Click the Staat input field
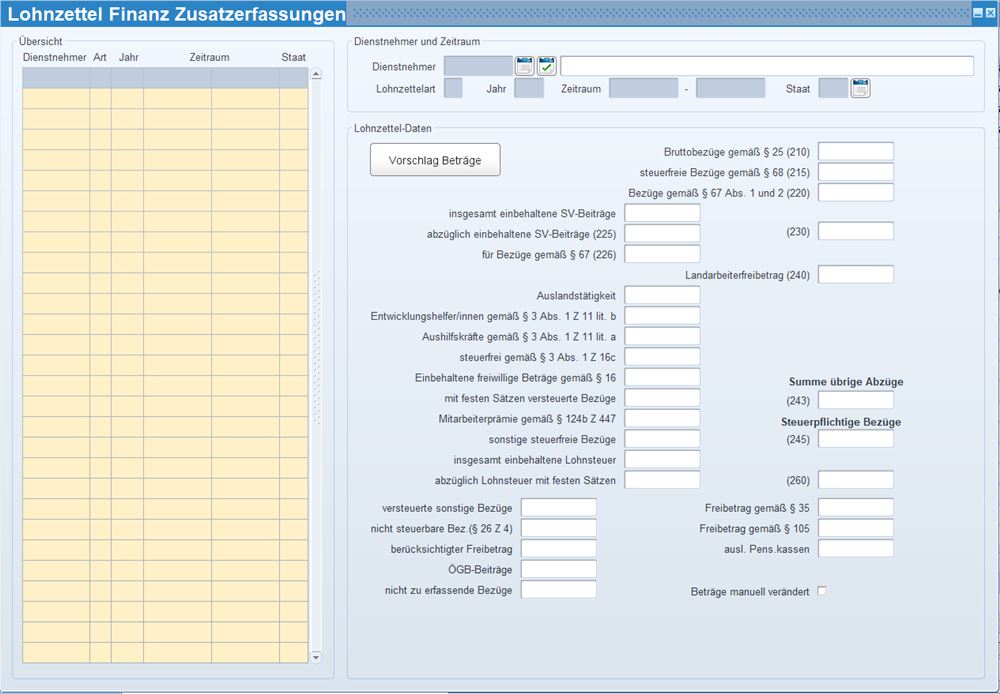The height and width of the screenshot is (694, 1000). tap(834, 88)
